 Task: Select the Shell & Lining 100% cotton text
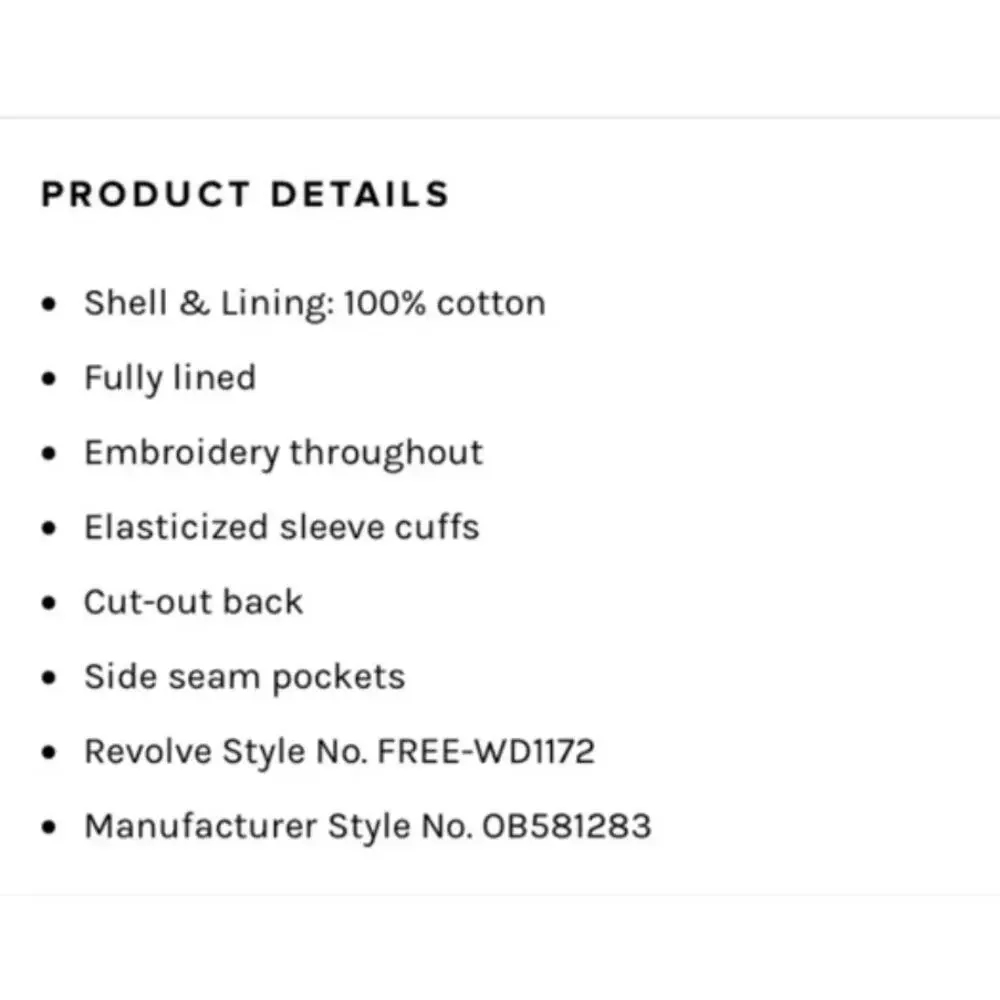click(x=315, y=303)
